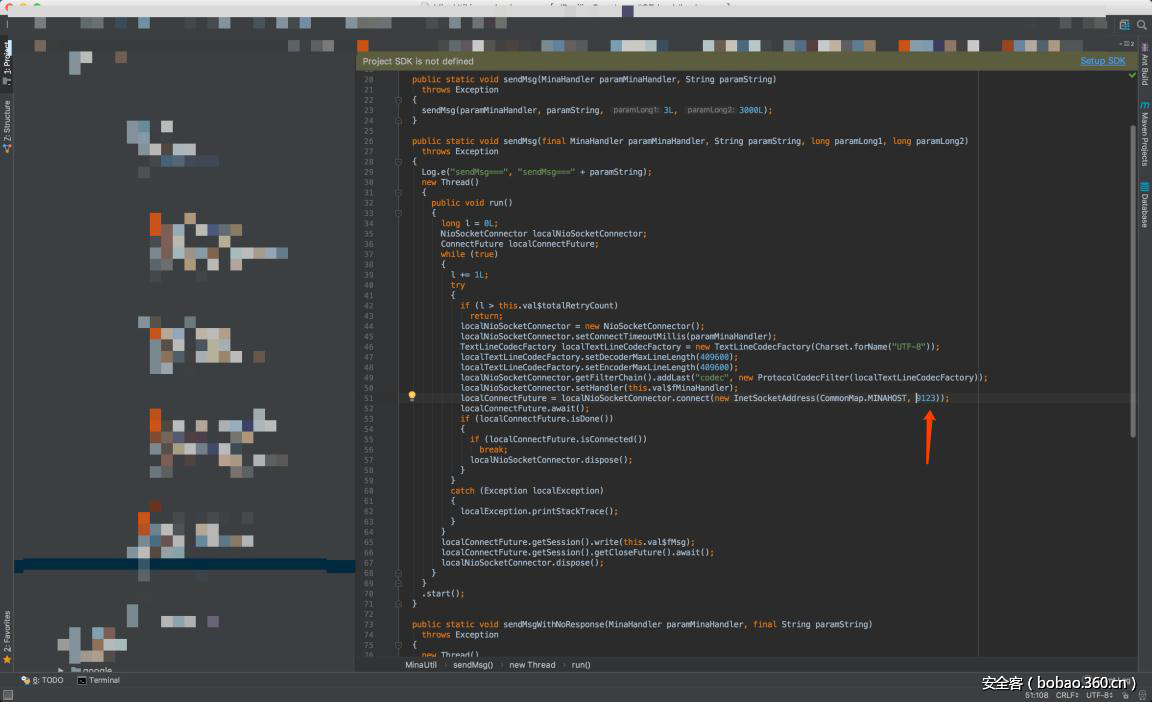Image resolution: width=1152 pixels, height=702 pixels.
Task: Open the Favorites tool window
Action: pyautogui.click(x=7, y=637)
